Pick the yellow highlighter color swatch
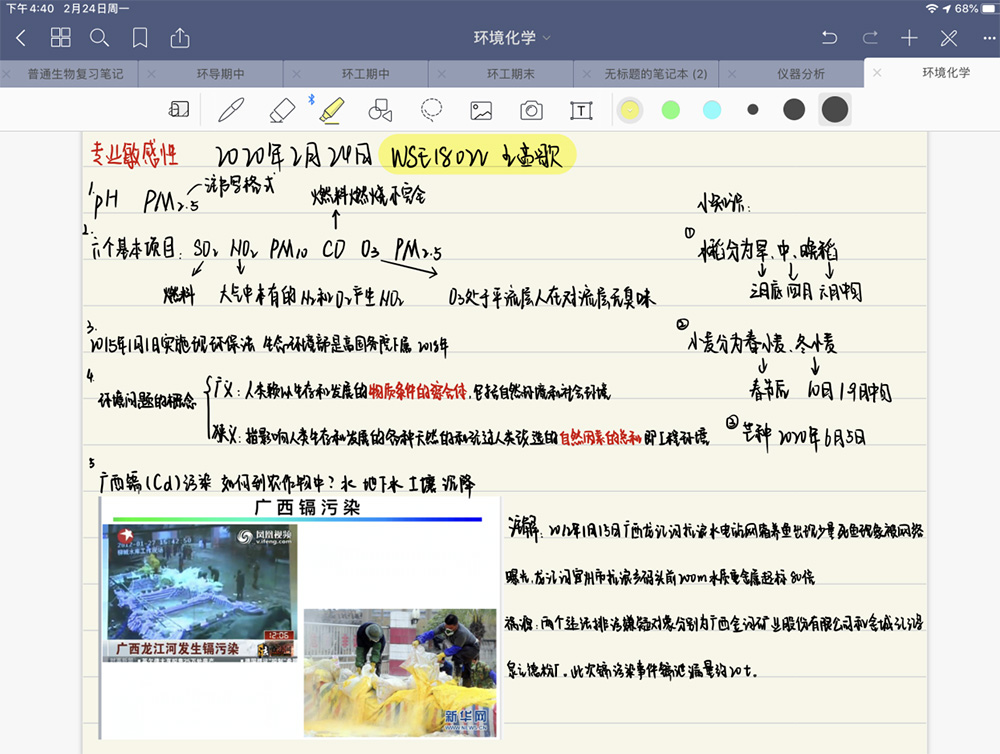 [629, 109]
